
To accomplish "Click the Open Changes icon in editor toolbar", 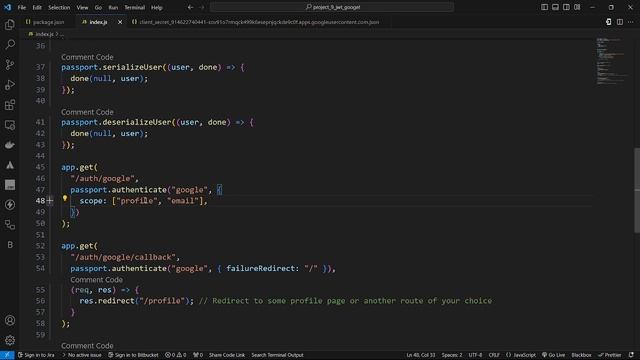I will (x=609, y=22).
